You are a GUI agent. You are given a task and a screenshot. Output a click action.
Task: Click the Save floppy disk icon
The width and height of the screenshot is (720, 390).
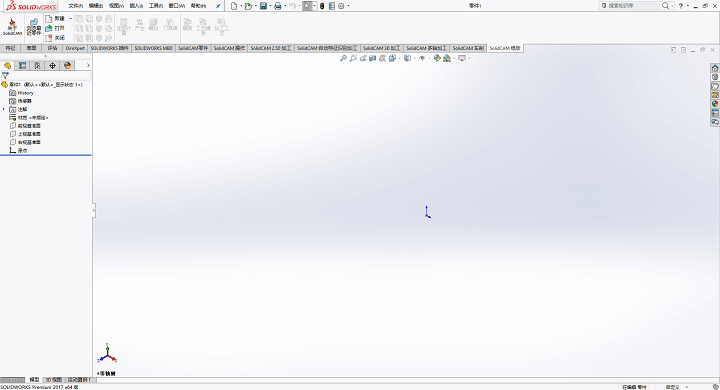pyautogui.click(x=263, y=6)
